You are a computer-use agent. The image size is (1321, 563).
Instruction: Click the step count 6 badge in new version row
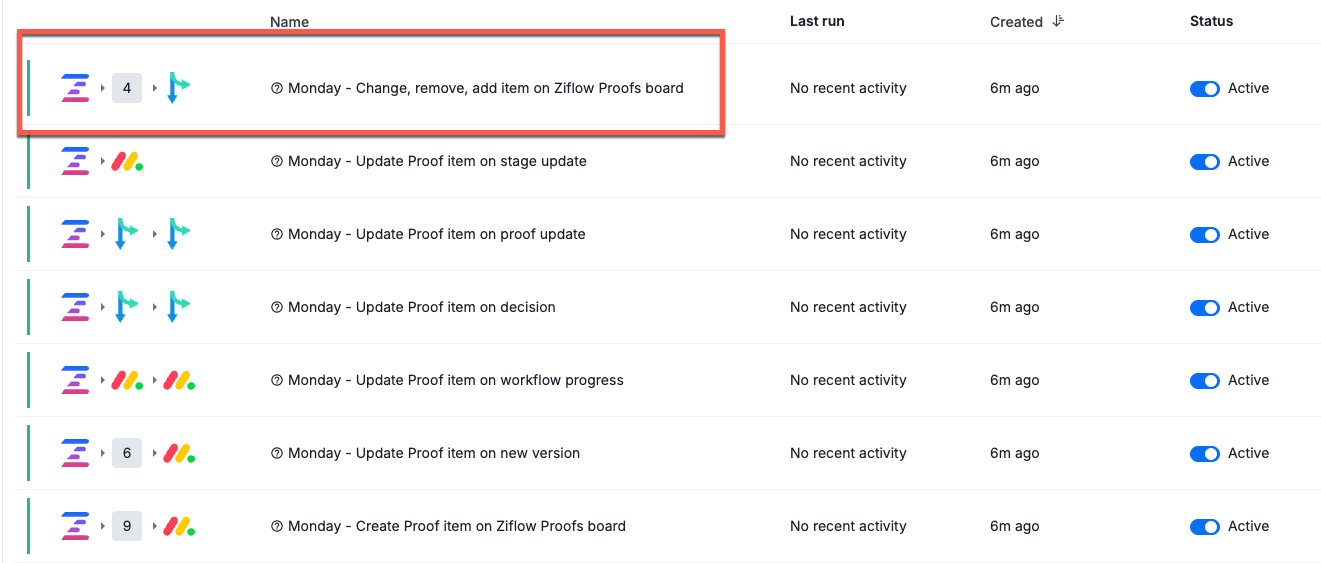click(x=127, y=453)
